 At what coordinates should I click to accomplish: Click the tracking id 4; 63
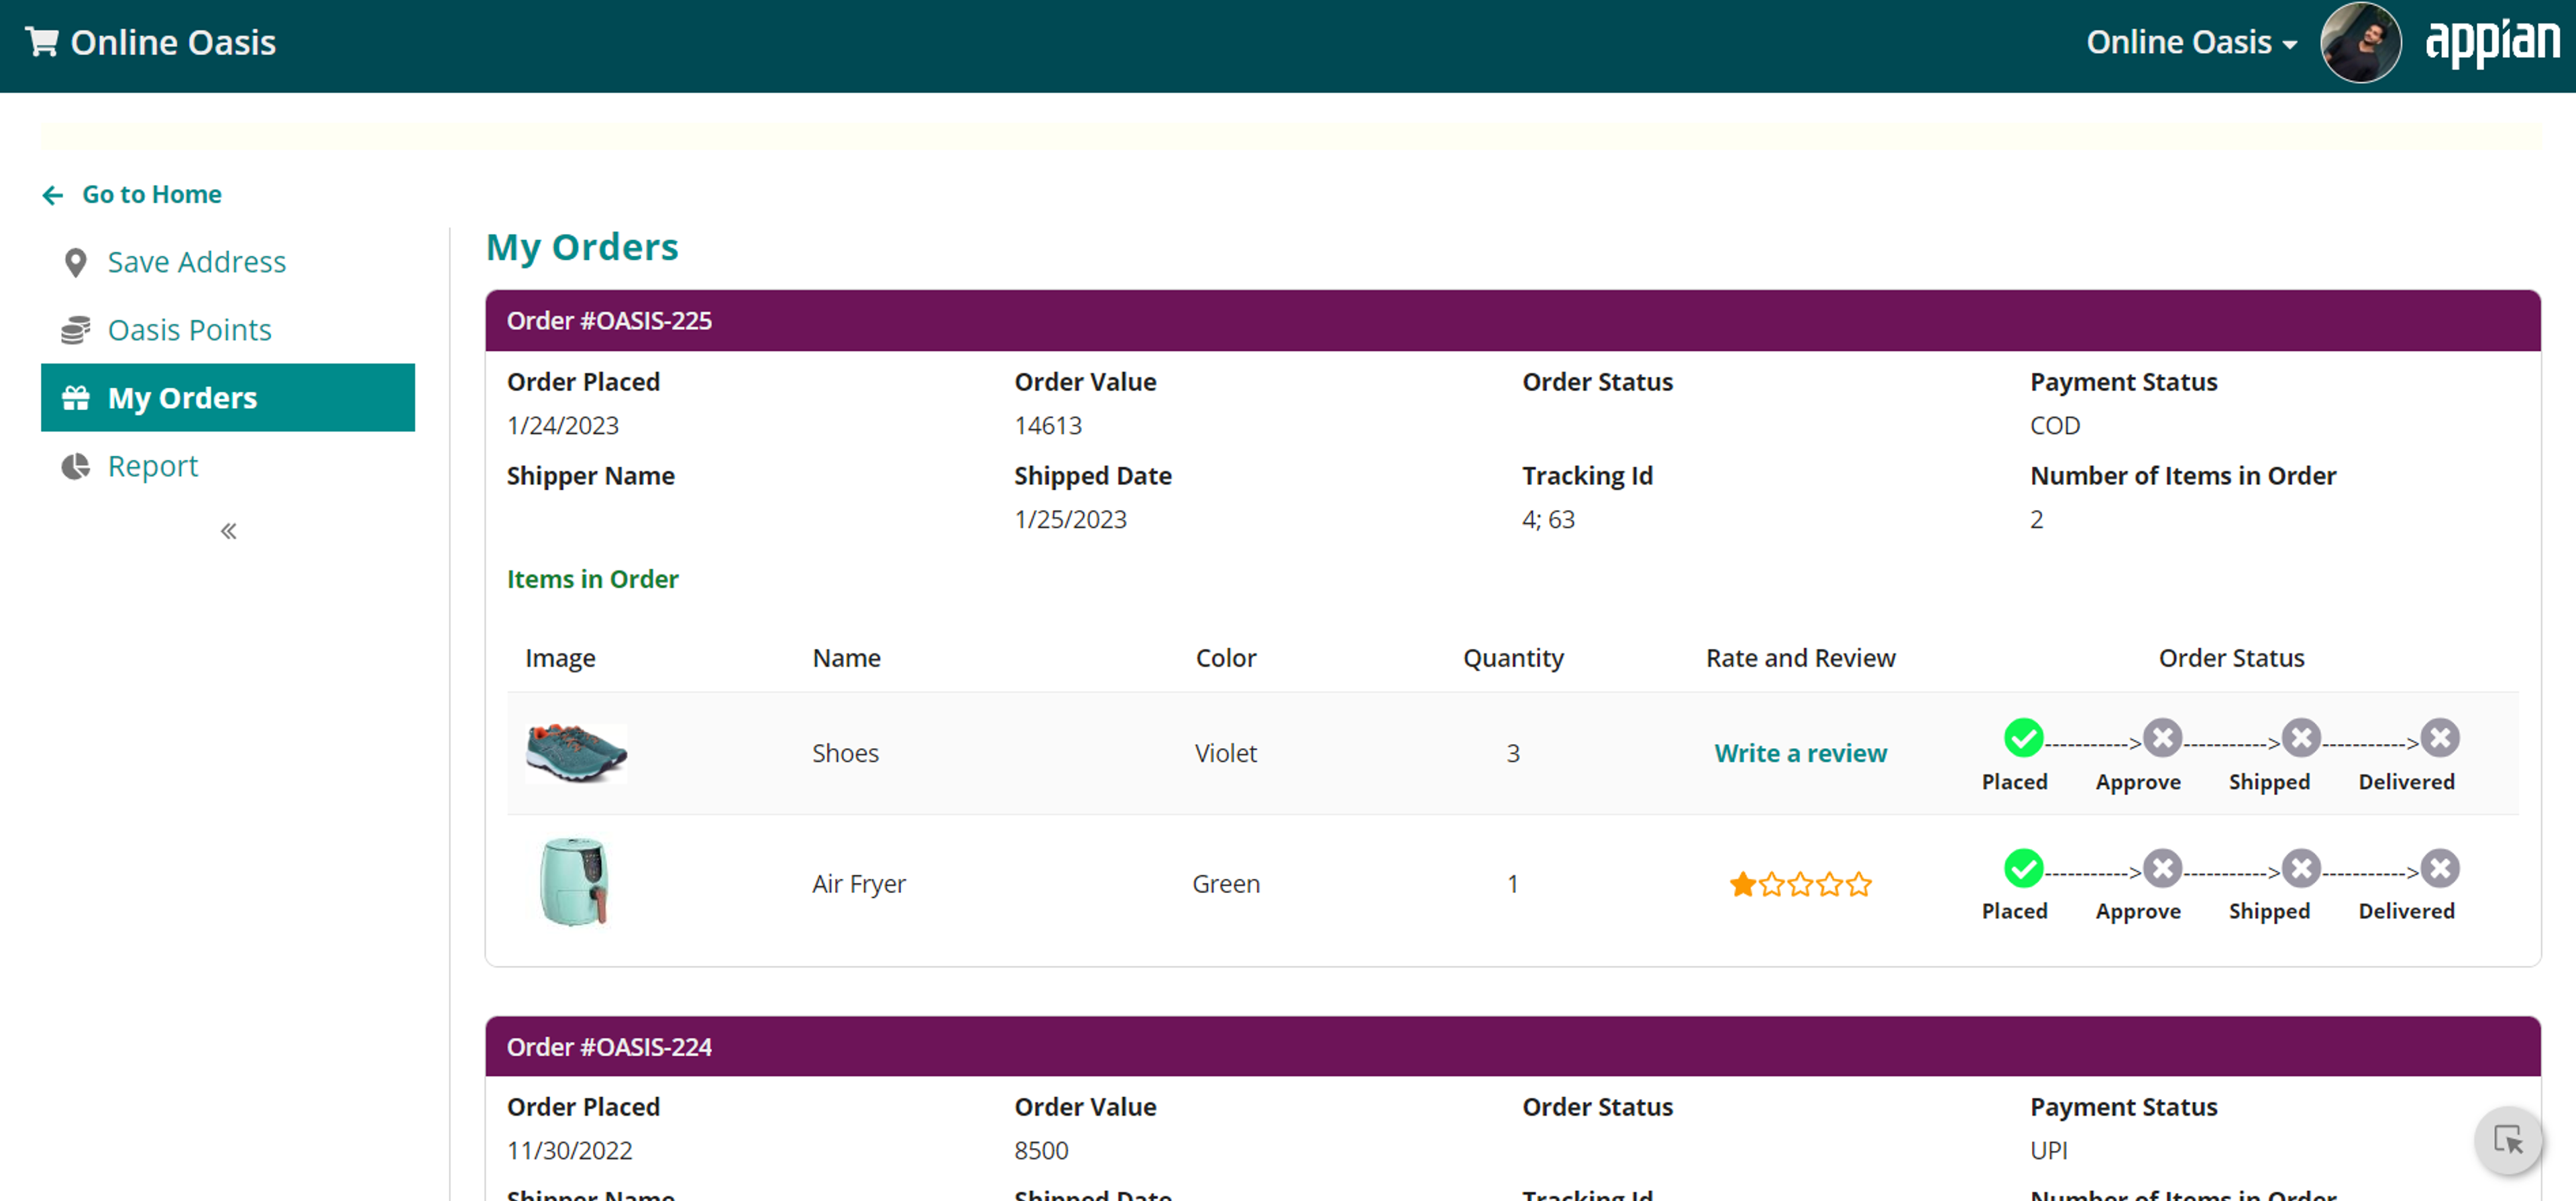click(x=1548, y=520)
